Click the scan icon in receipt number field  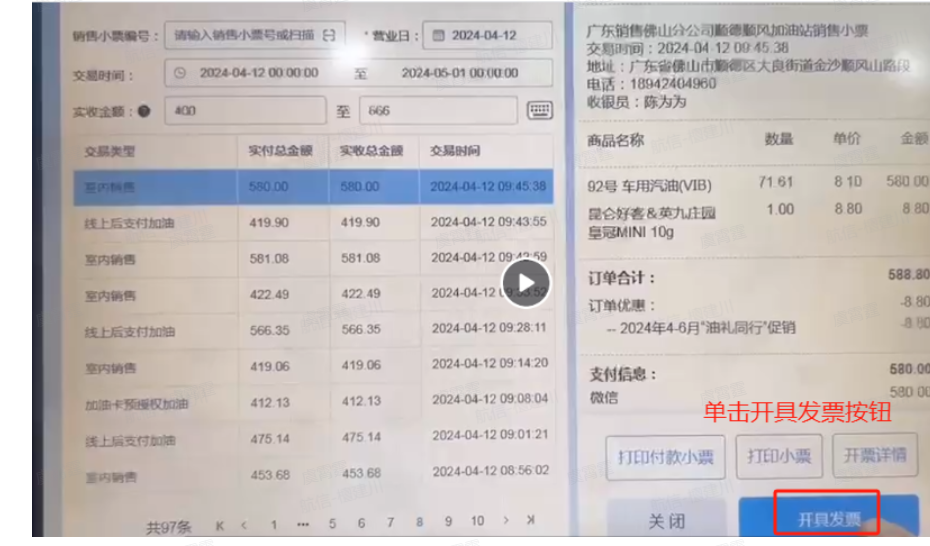[x=330, y=35]
